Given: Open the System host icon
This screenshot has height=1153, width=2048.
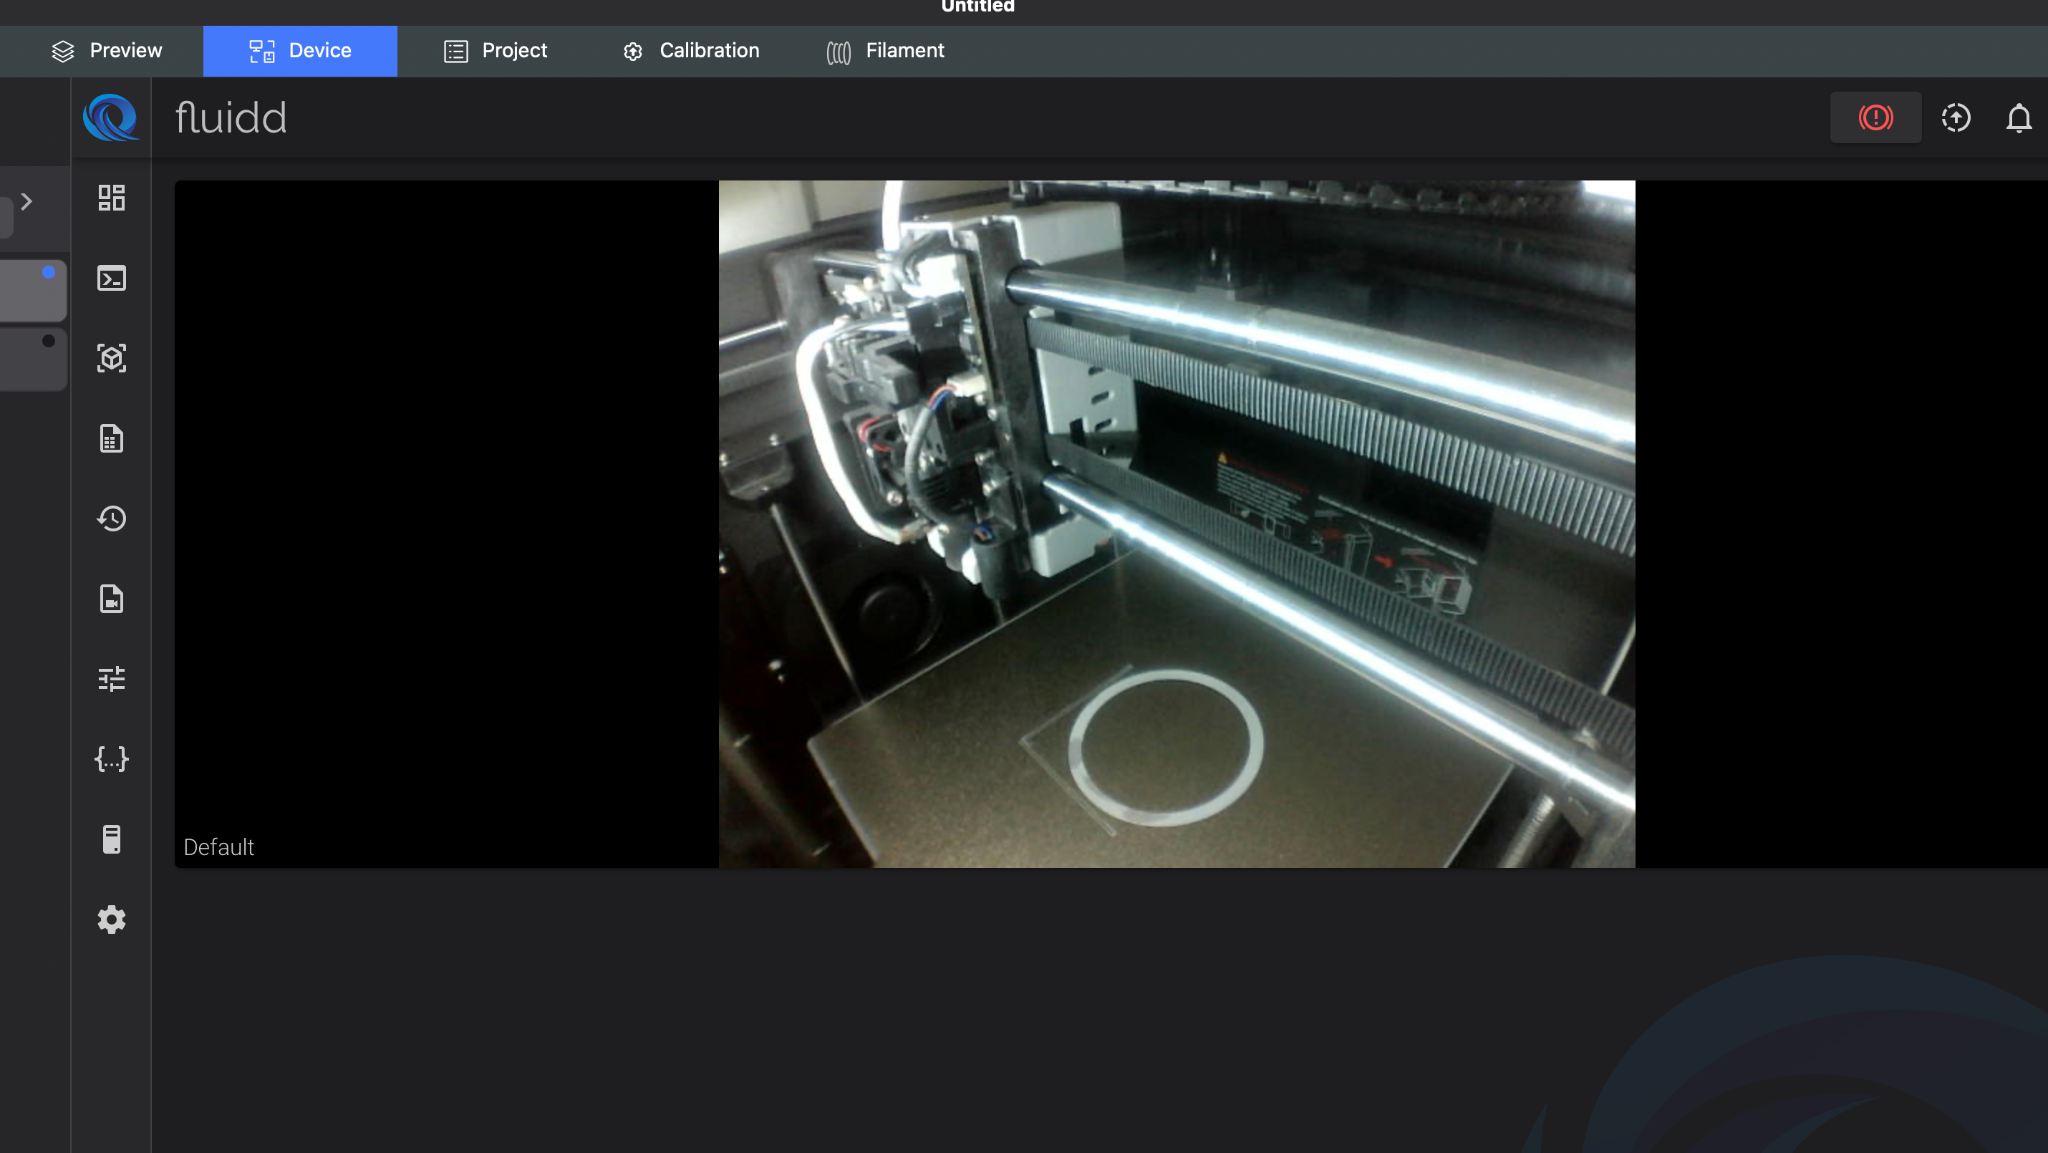Looking at the screenshot, I should [111, 839].
